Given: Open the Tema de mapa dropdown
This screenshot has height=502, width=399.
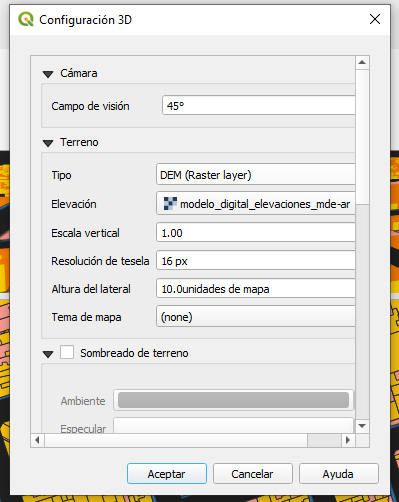Looking at the screenshot, I should [256, 316].
